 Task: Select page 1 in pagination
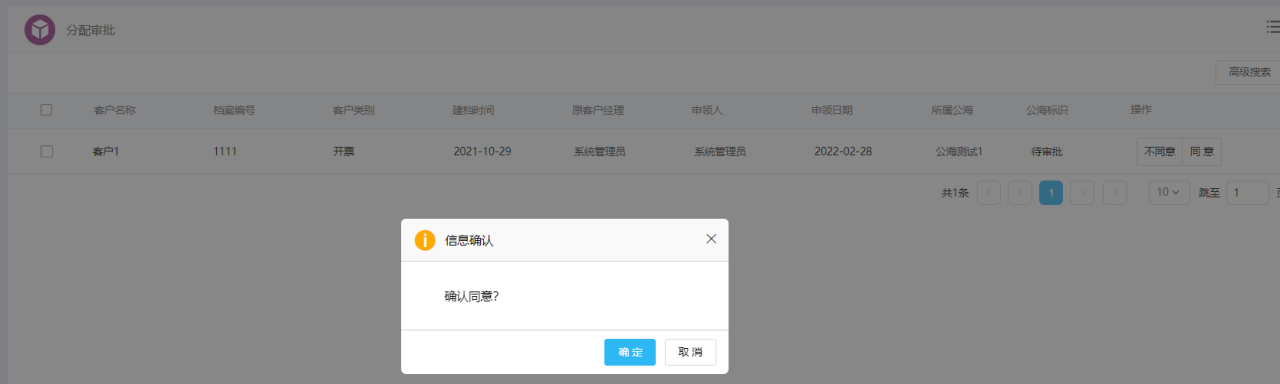[x=1051, y=193]
